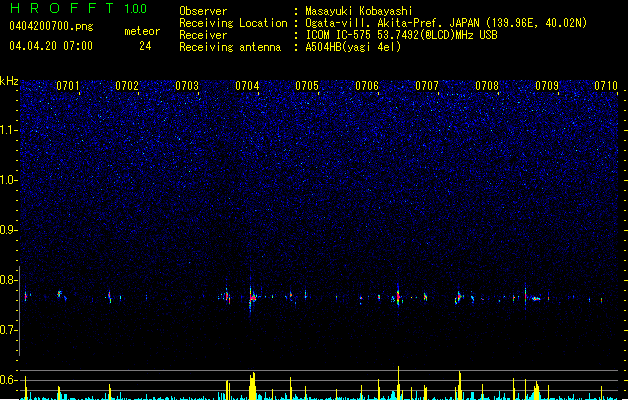Viewport: 629px width, 400px height.
Task: Click the meteor echo between 0706 and 0707
Action: pos(398,297)
